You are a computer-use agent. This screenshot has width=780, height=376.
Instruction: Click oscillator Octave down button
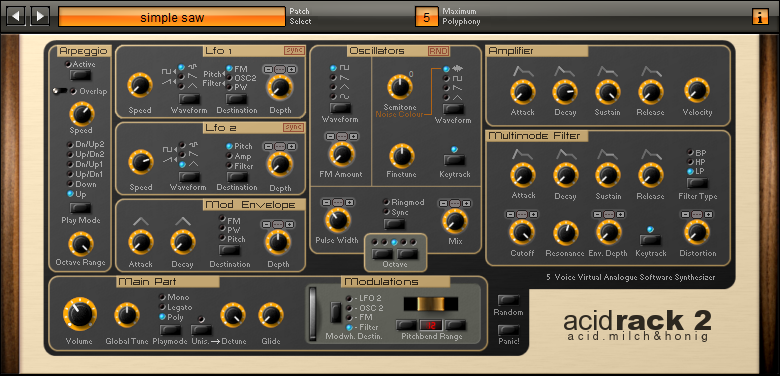click(x=383, y=254)
